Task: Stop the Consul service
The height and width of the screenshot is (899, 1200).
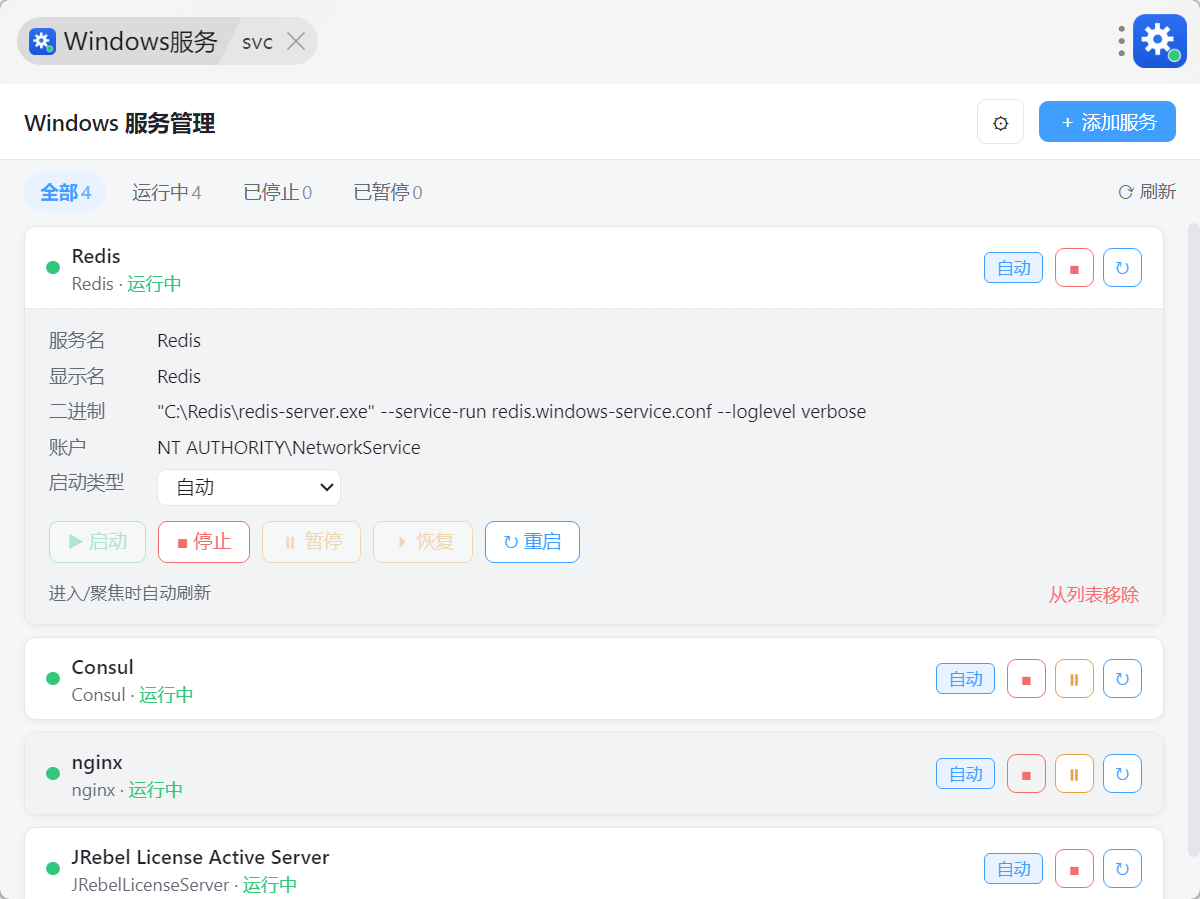Action: coord(1026,679)
